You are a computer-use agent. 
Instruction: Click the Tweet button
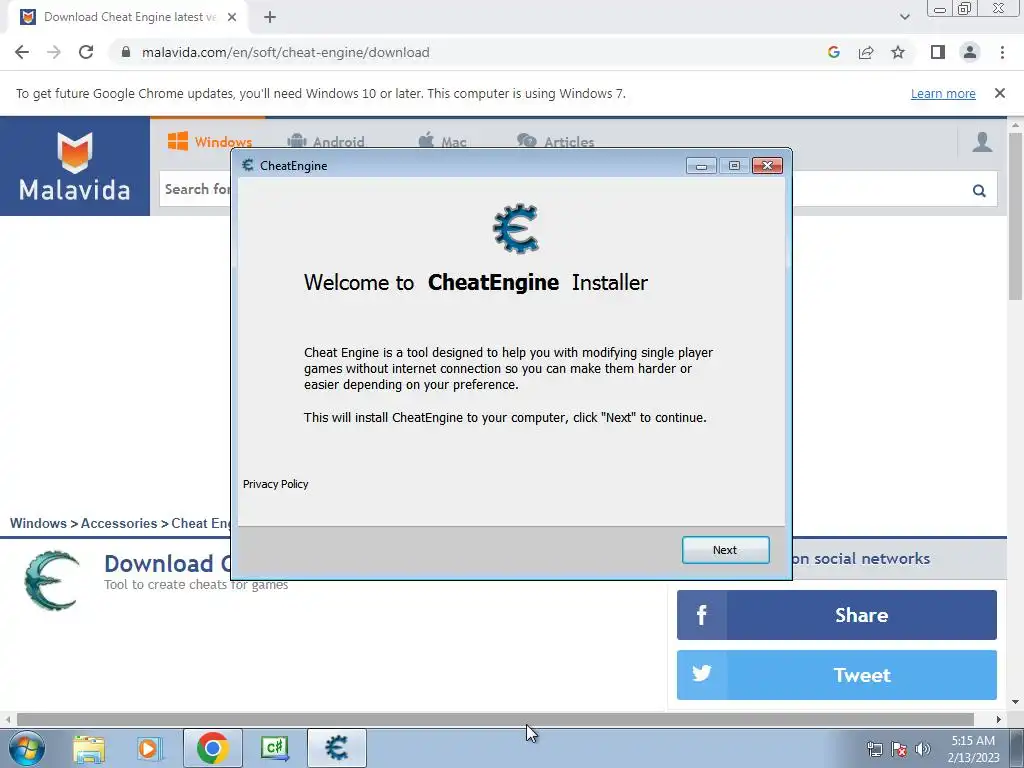(837, 675)
